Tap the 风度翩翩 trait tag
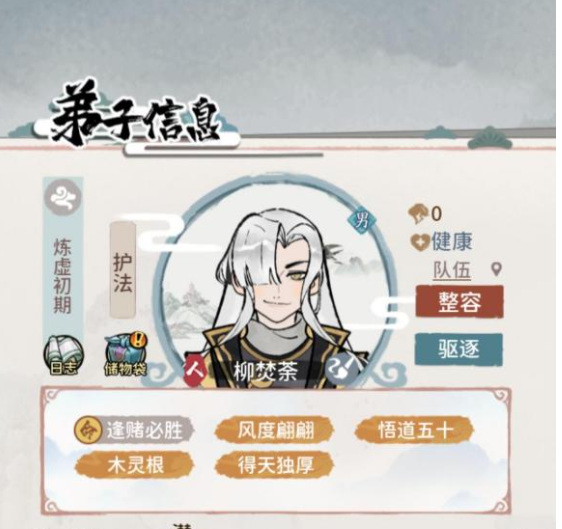The width and height of the screenshot is (562, 529). tap(274, 430)
